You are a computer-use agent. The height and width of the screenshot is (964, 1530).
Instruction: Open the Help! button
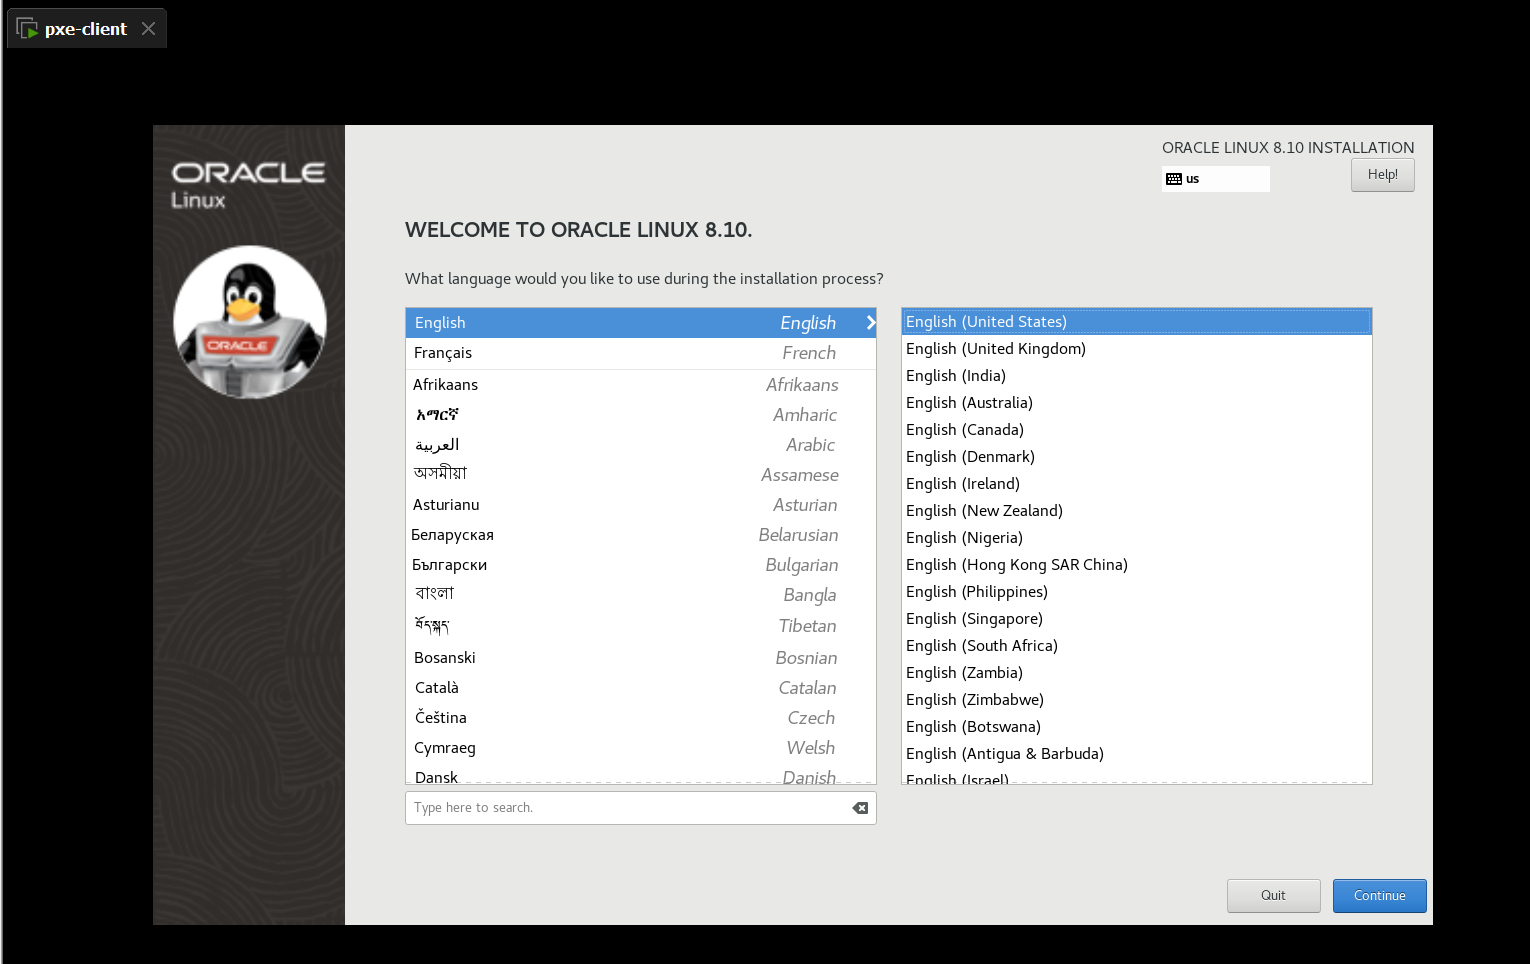[x=1383, y=175]
